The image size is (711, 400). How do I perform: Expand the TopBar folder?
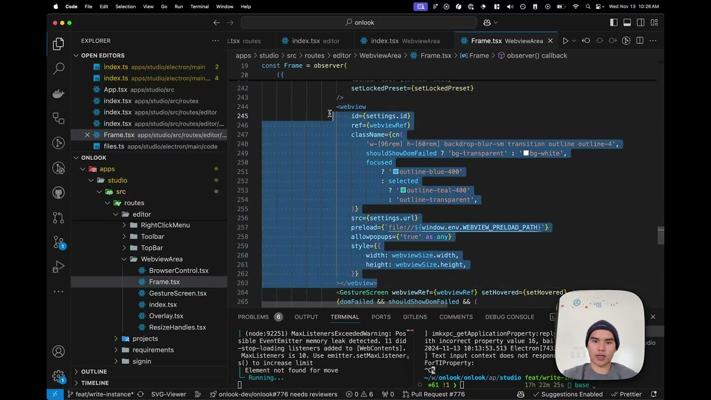coord(151,248)
